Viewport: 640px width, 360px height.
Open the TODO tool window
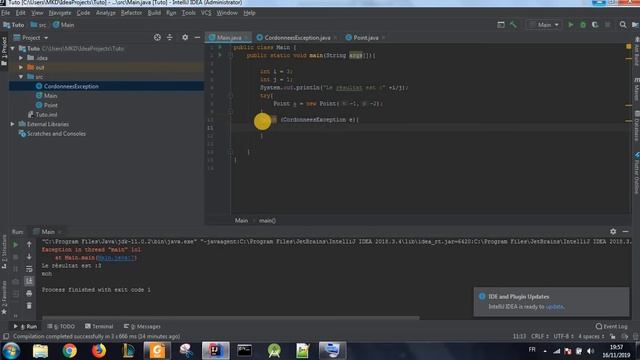(x=61, y=327)
